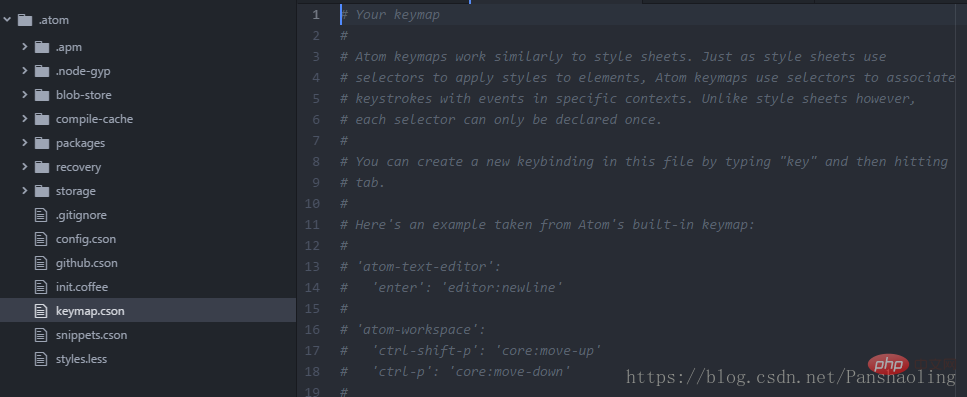967x397 pixels.
Task: Open github.cson from the file tree
Action: tap(86, 263)
